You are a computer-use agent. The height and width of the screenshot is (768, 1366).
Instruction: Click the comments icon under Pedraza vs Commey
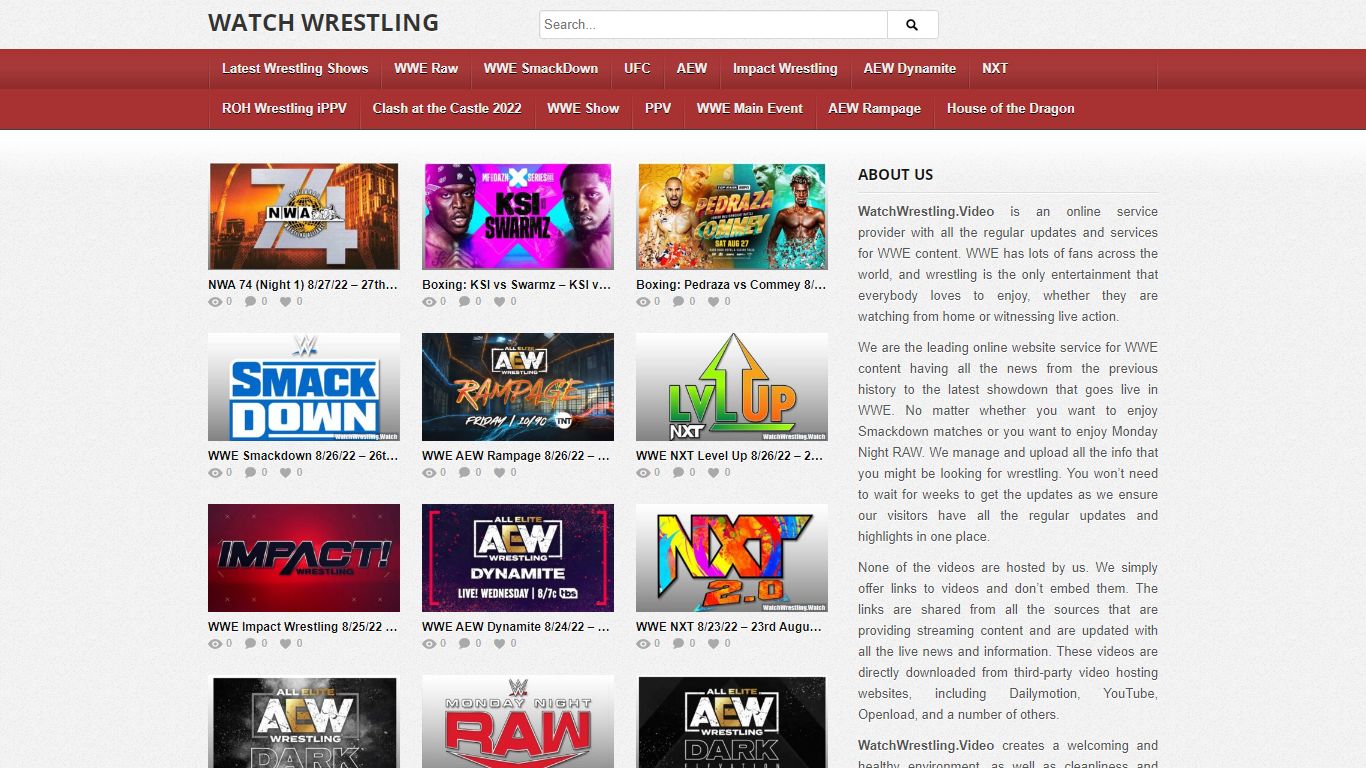679,301
